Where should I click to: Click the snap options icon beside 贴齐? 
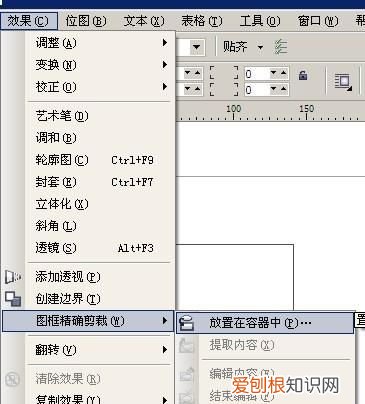coord(281,47)
